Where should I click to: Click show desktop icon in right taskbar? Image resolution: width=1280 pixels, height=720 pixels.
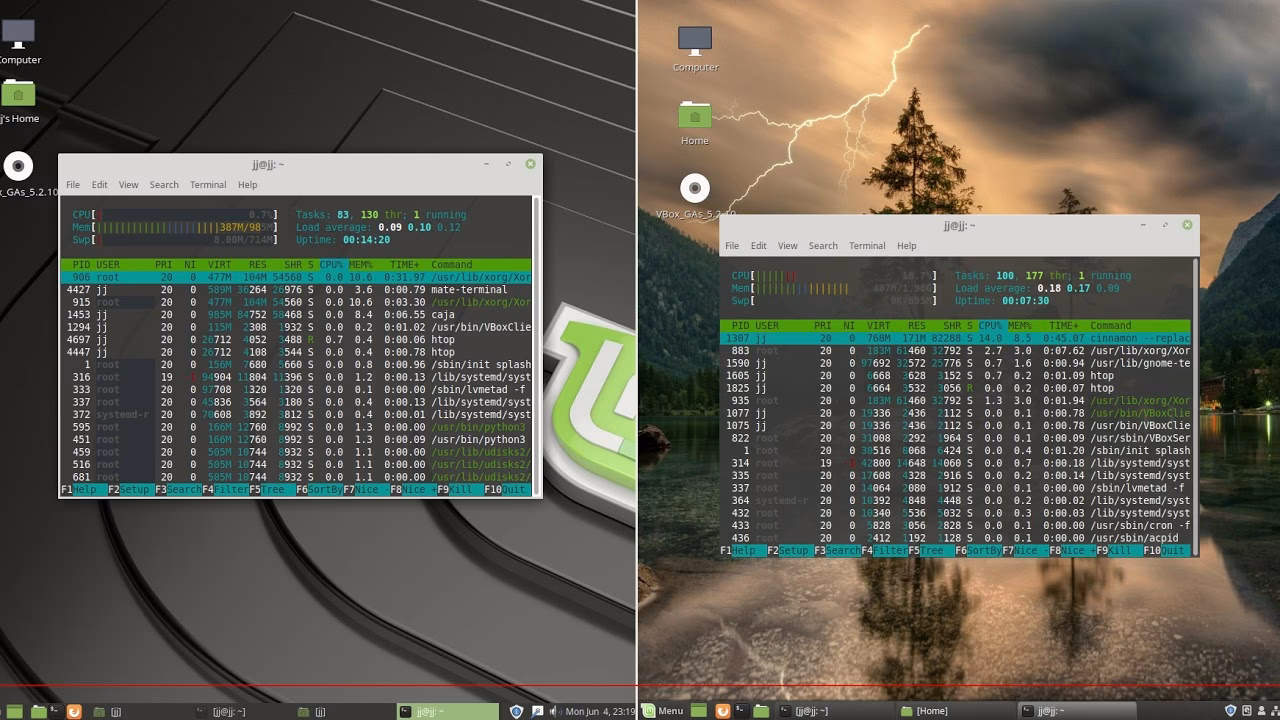pos(699,711)
